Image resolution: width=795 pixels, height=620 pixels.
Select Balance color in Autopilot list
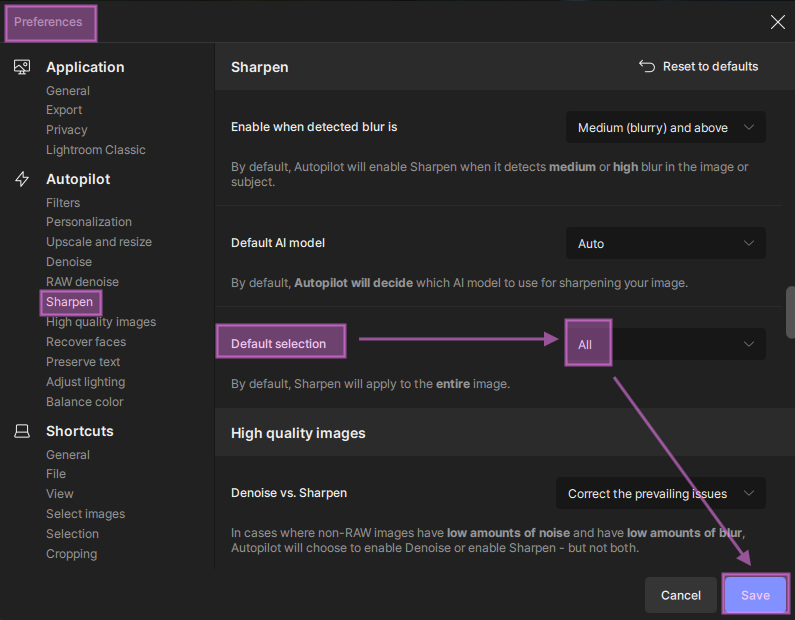pos(85,402)
